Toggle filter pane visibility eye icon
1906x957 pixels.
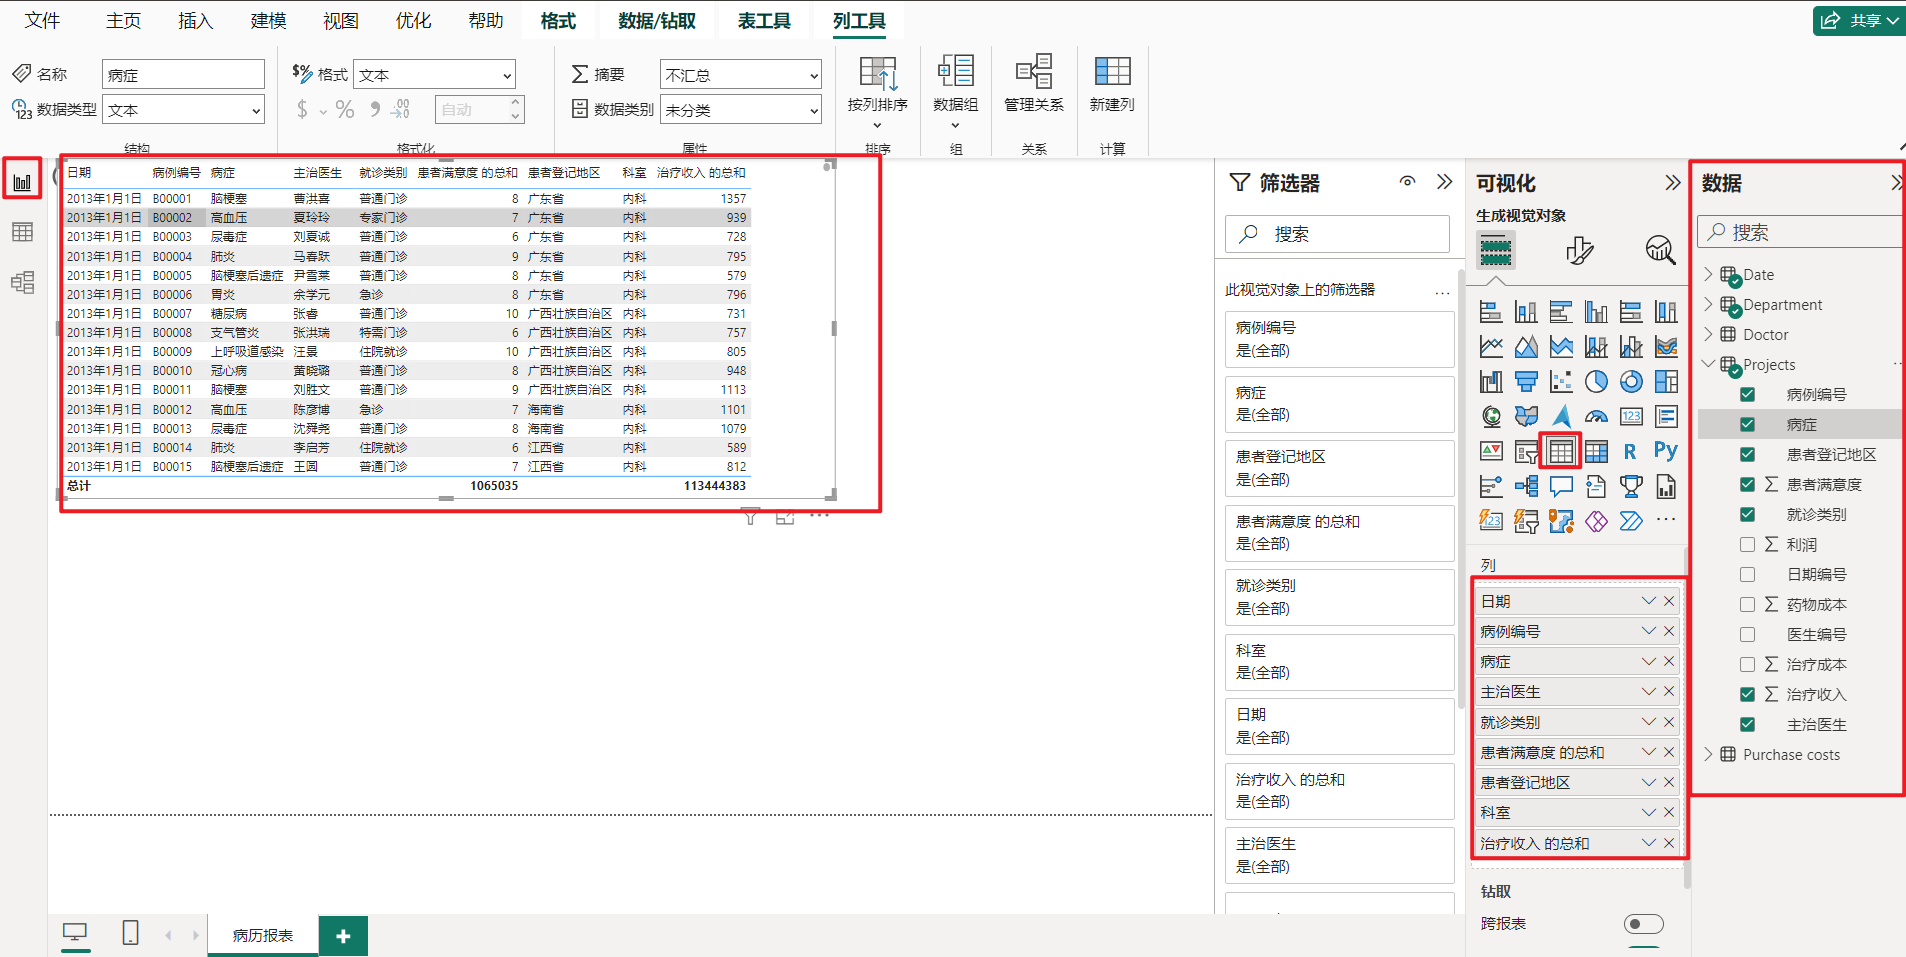1407,181
